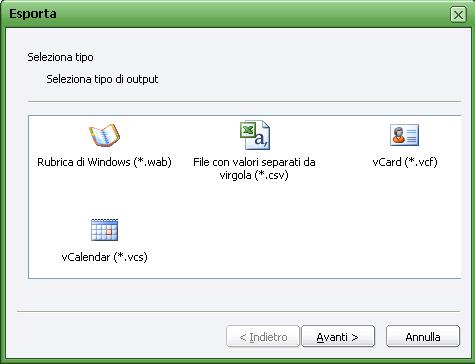Select the Windows address book icon
The image size is (475, 364).
(x=104, y=135)
